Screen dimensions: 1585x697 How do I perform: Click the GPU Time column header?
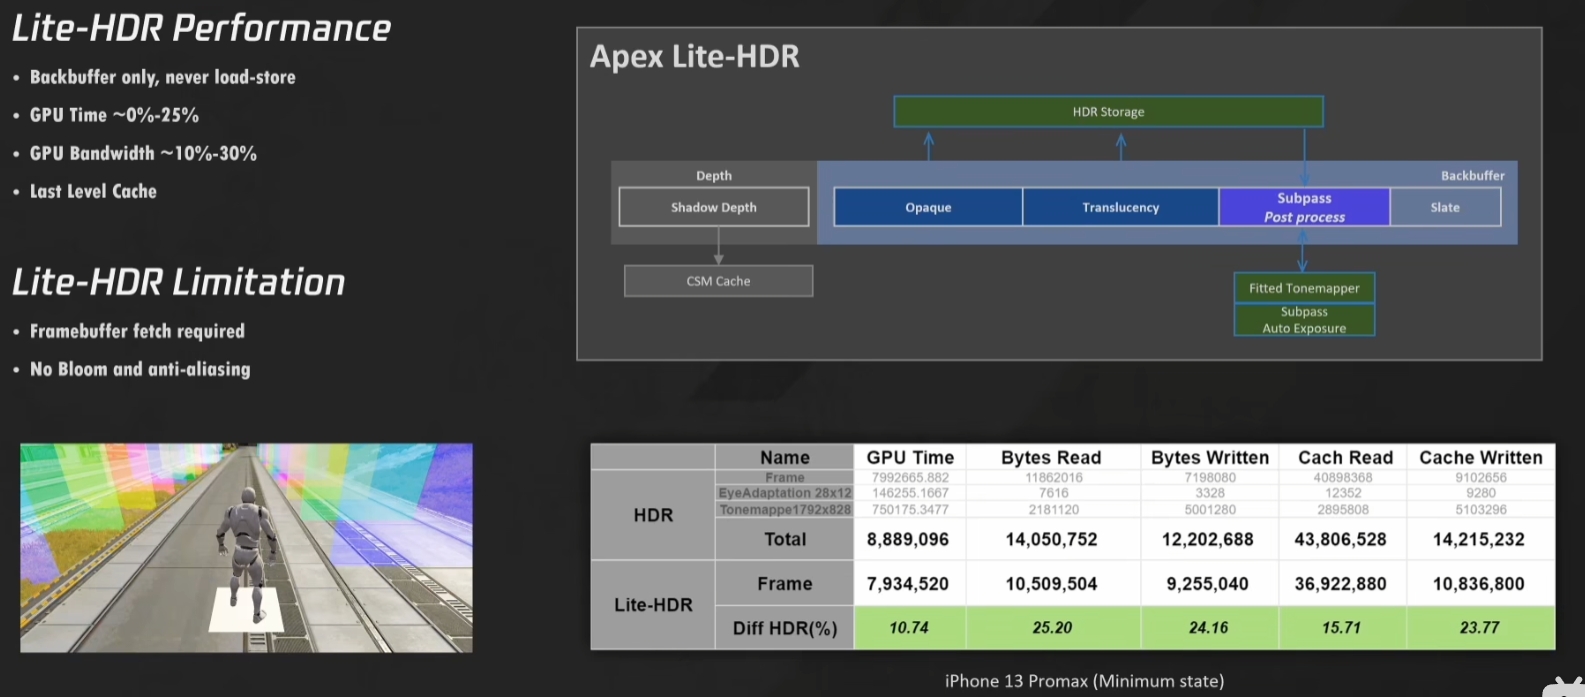point(910,457)
